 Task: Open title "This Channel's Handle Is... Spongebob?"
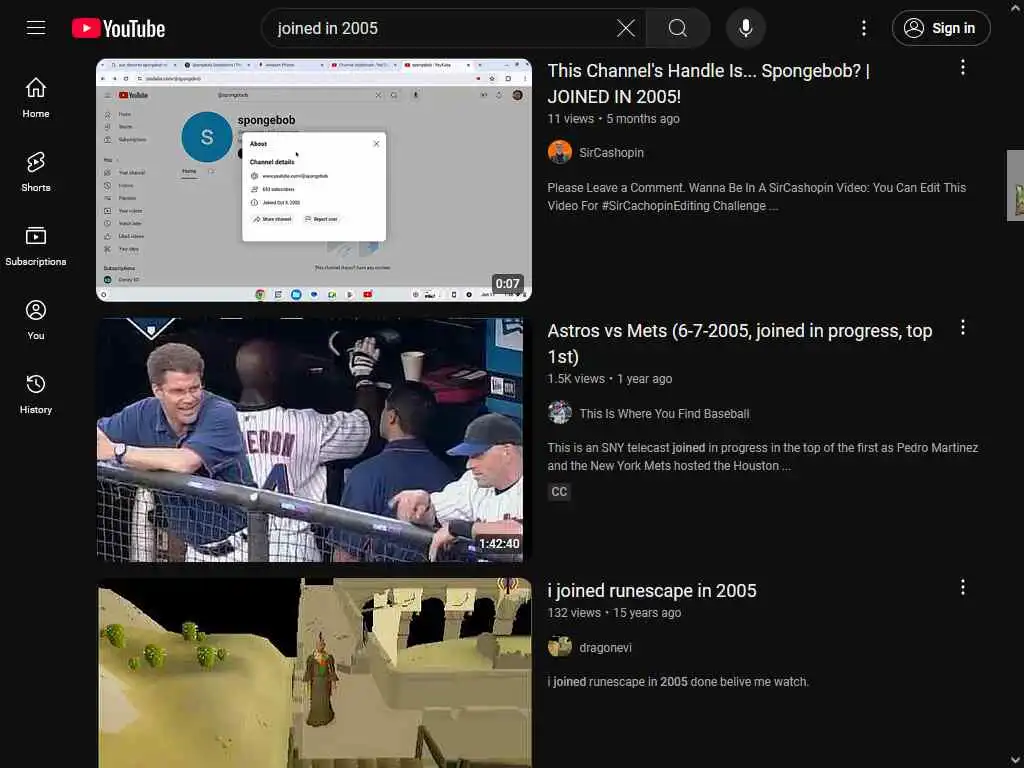[x=709, y=84]
